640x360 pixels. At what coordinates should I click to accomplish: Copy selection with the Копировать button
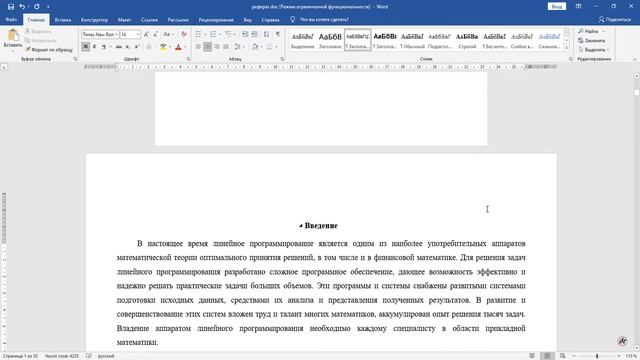pyautogui.click(x=40, y=40)
